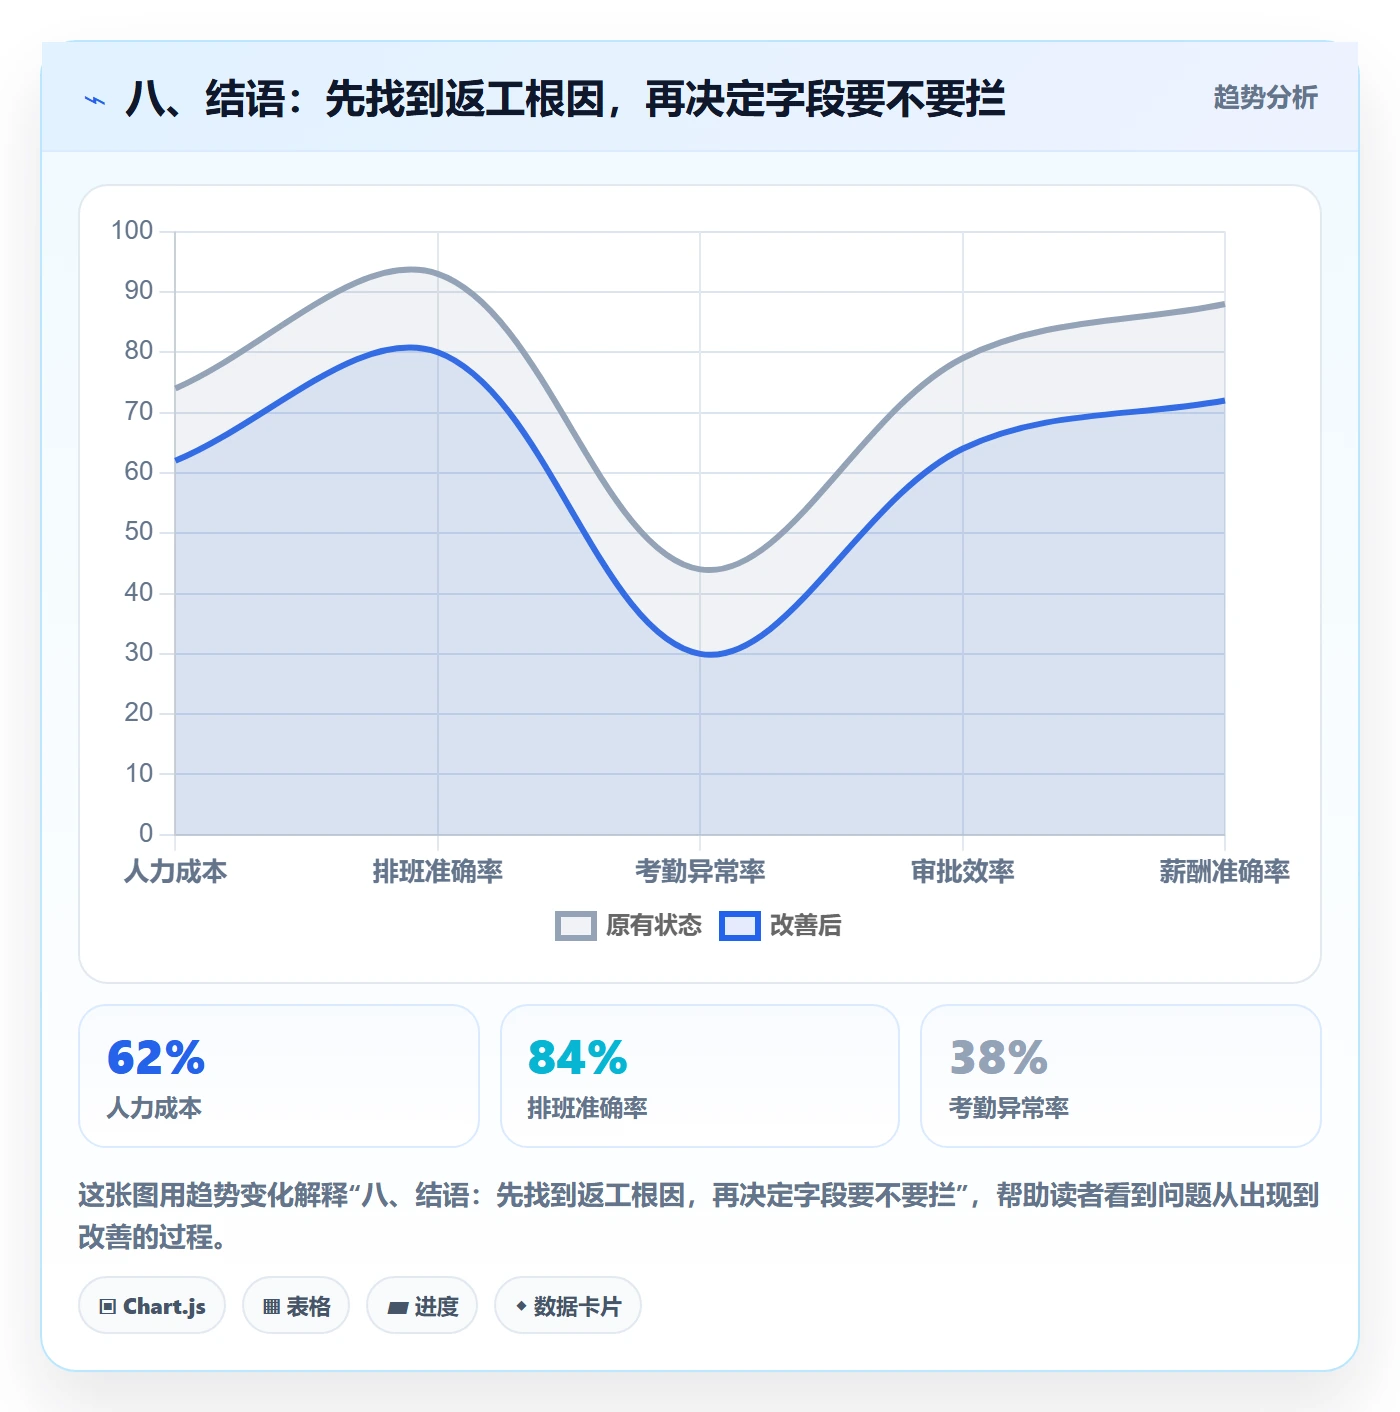1400x1412 pixels.
Task: Select the Chart.js tag chip
Action: tap(152, 1306)
